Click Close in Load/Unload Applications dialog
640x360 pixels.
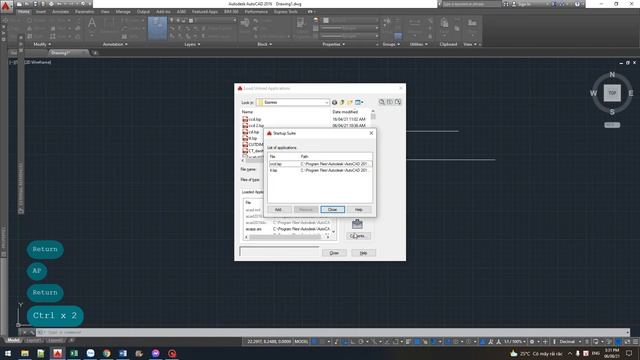click(334, 253)
